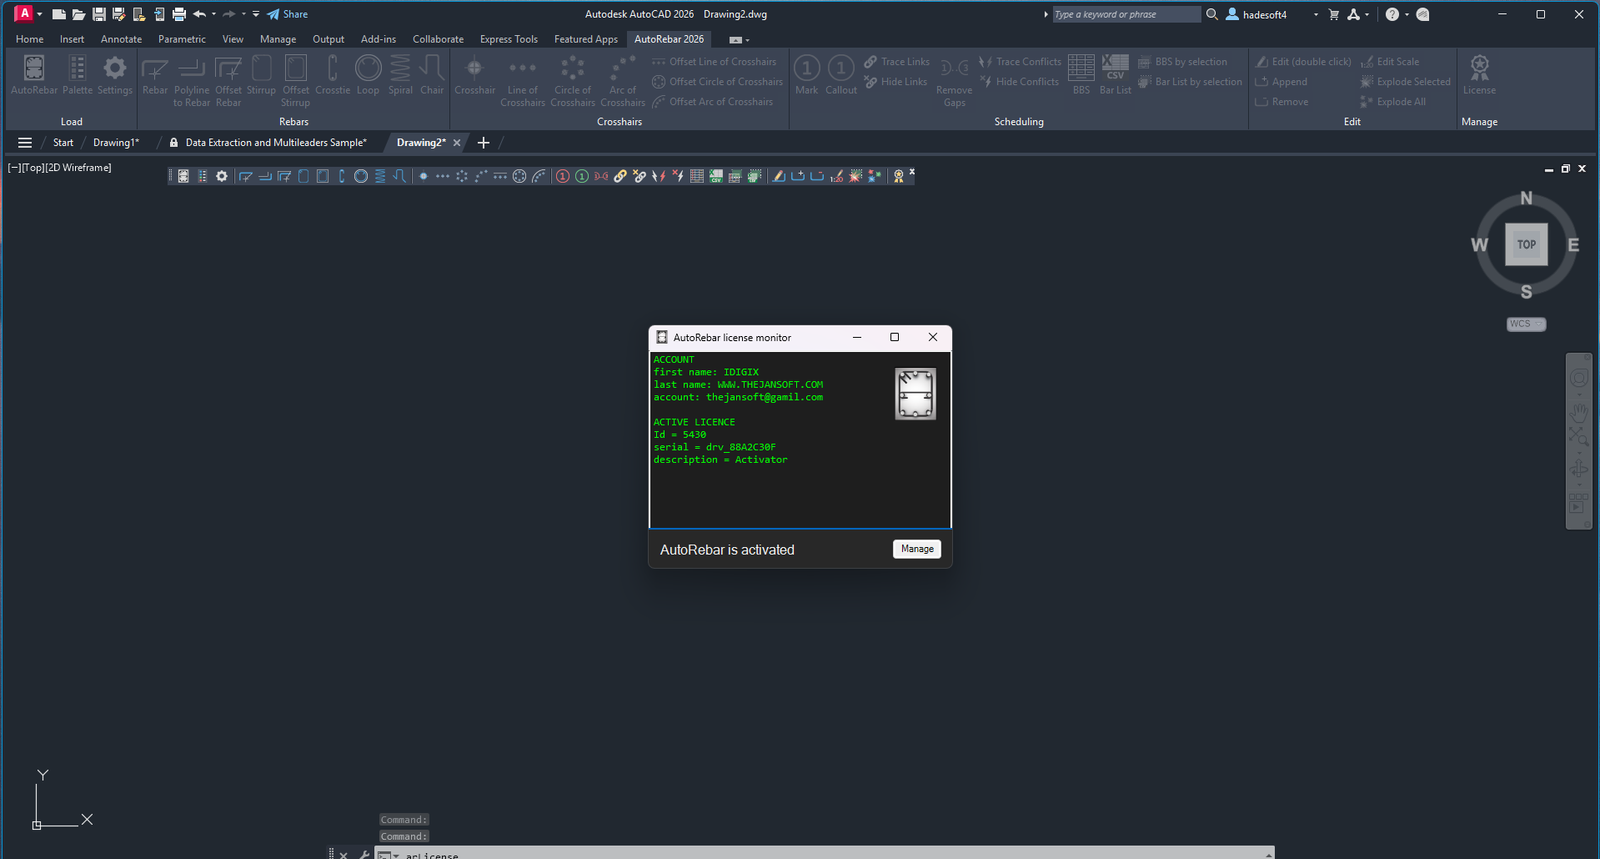Open the Autodesk Assistant icon in title bar
Image resolution: width=1600 pixels, height=859 pixels.
[x=1423, y=14]
